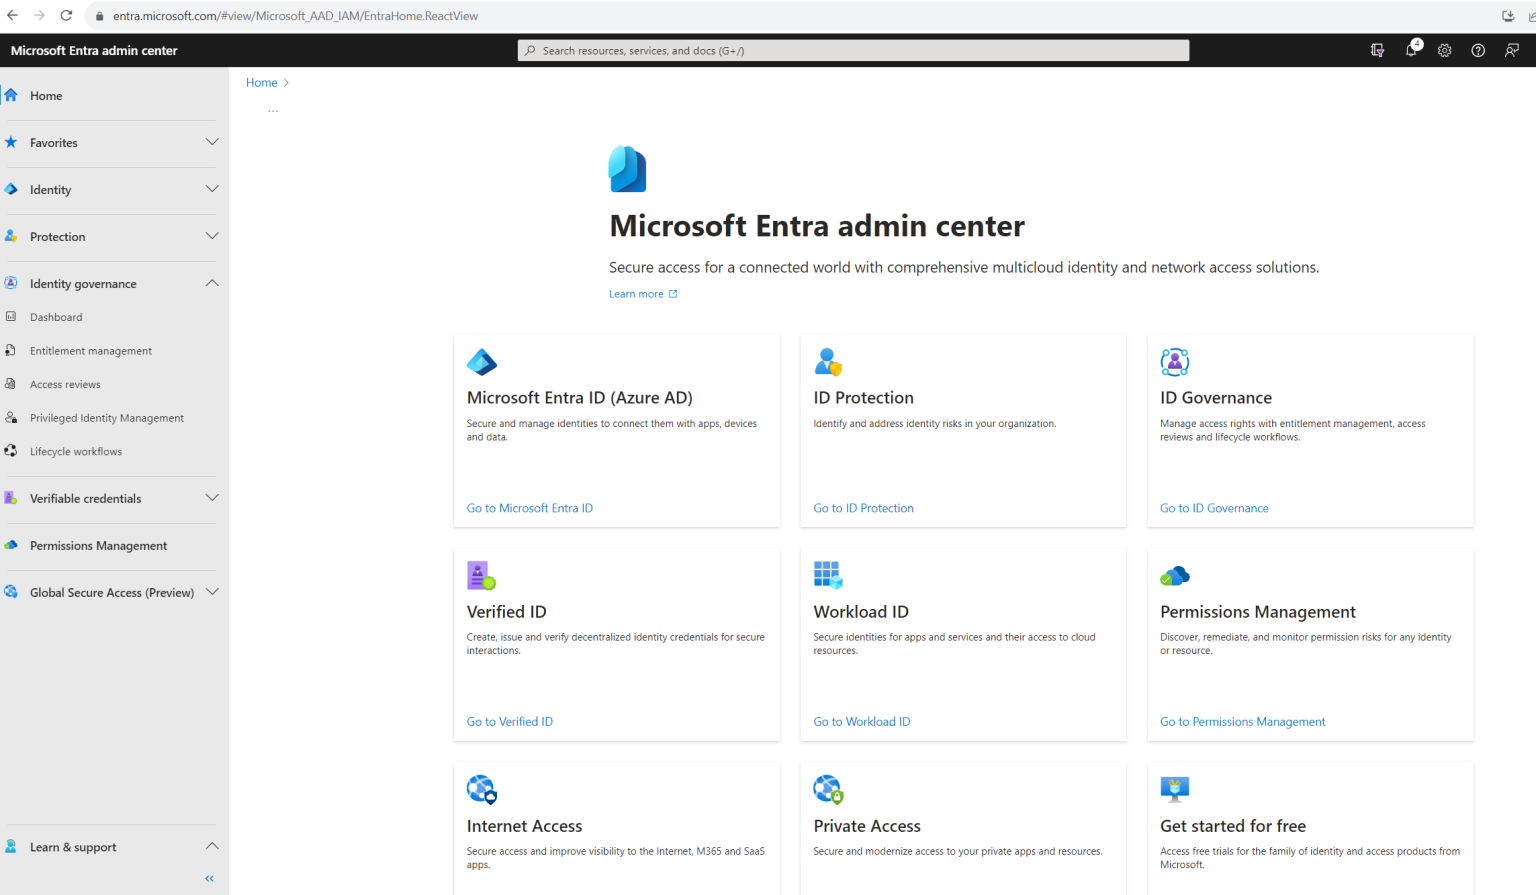Click Go to Microsoft Entra ID
Screen dimensions: 1536x895
pyautogui.click(x=529, y=508)
